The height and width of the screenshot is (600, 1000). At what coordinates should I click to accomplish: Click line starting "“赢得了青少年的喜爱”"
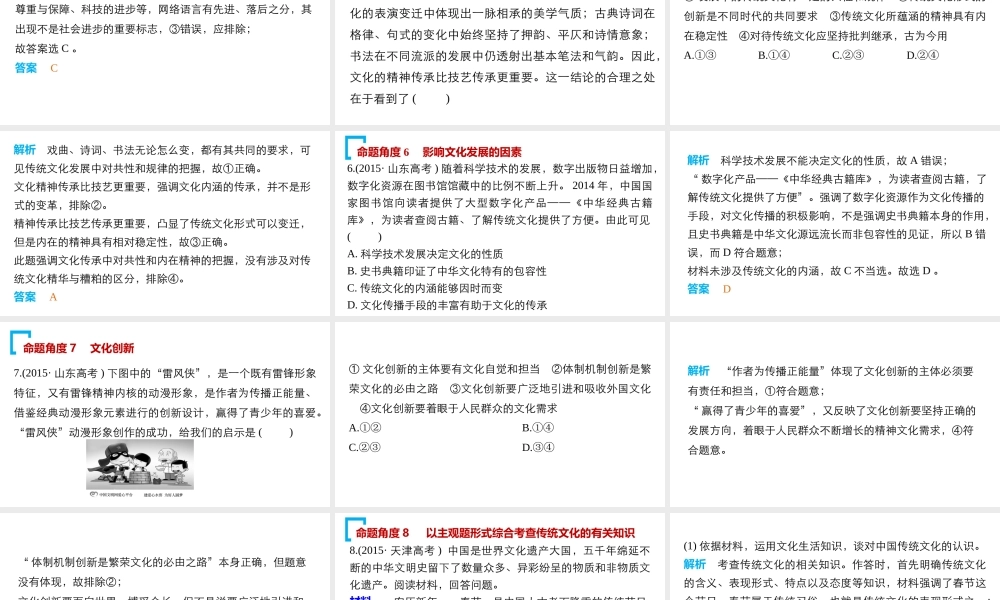(x=834, y=411)
